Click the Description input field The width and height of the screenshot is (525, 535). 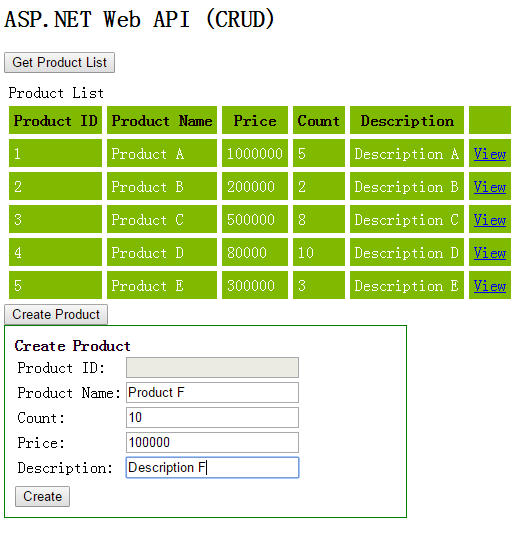tap(213, 467)
